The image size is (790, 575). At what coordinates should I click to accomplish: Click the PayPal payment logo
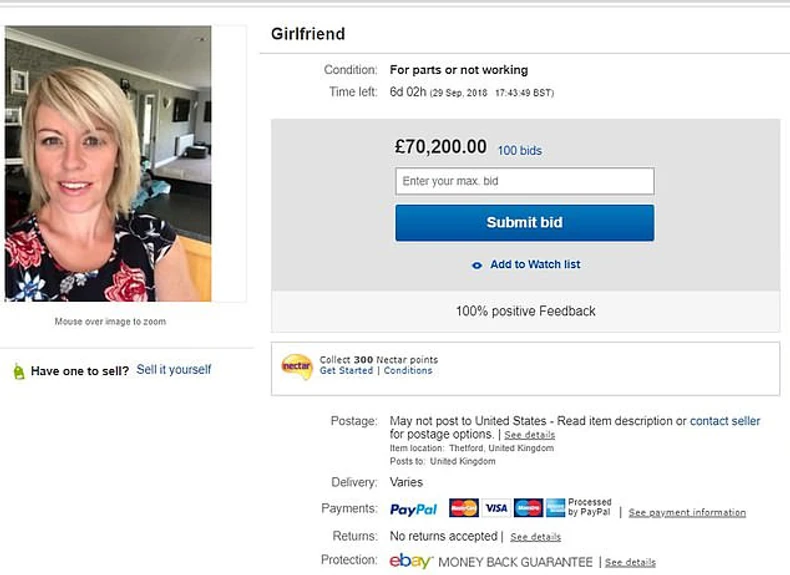[x=413, y=509]
